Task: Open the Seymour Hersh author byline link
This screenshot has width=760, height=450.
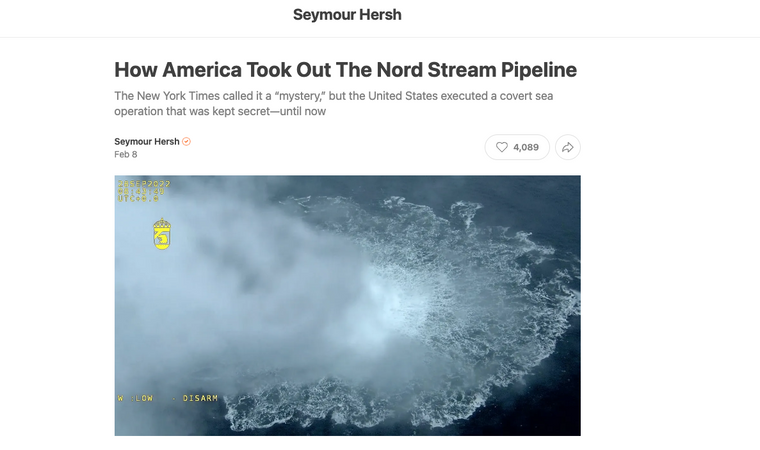Action: (147, 142)
